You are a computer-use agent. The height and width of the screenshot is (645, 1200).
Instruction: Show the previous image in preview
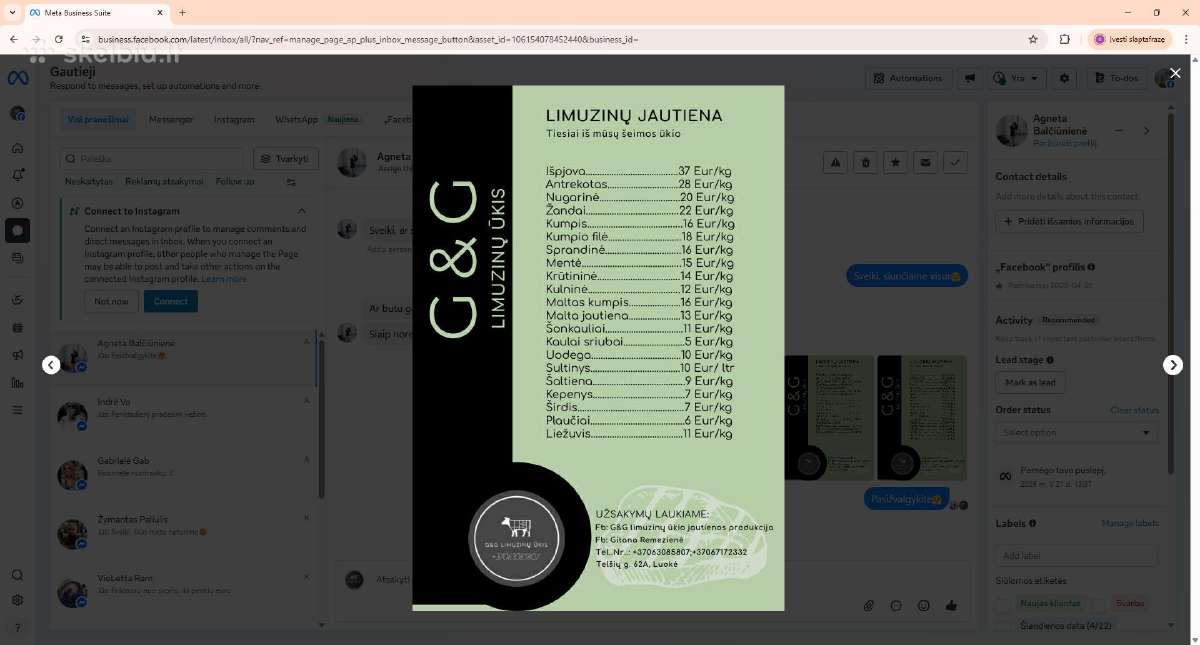tap(51, 365)
